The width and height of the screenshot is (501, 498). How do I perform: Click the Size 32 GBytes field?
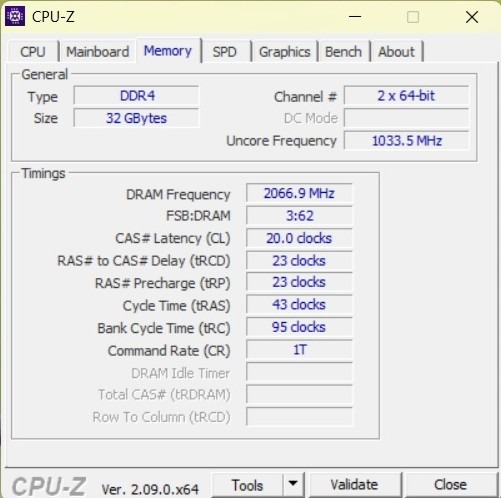click(137, 118)
